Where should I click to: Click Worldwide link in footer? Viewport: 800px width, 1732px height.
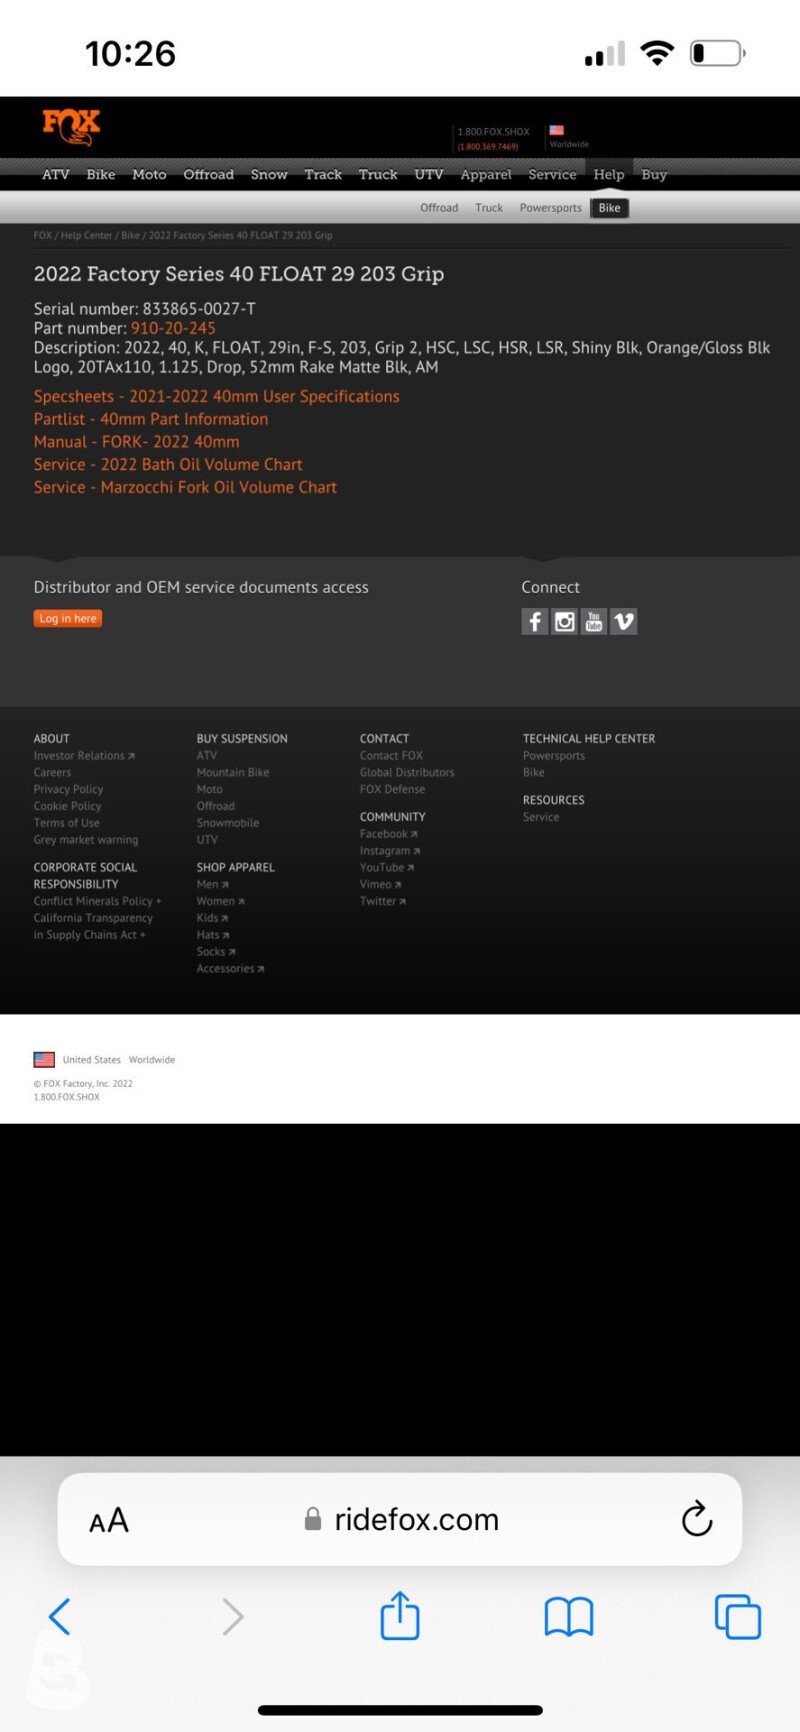click(x=152, y=1060)
